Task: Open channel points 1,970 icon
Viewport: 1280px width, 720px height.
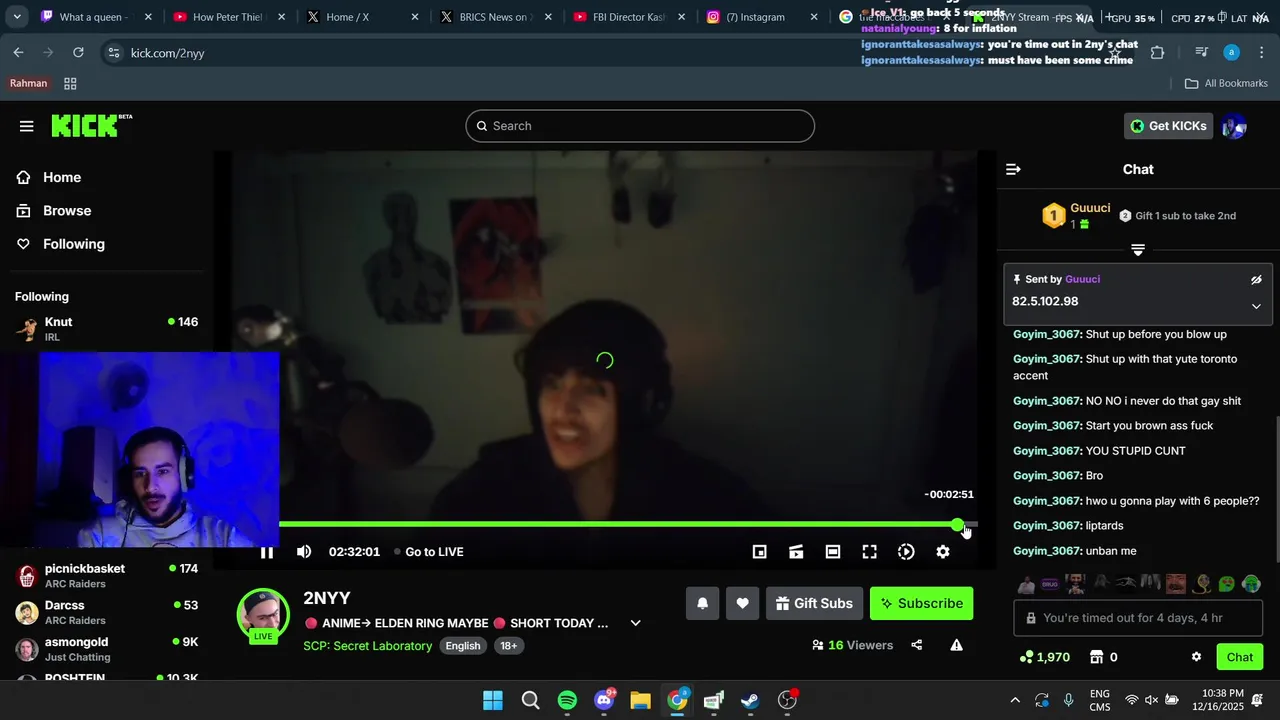Action: [x=1045, y=657]
